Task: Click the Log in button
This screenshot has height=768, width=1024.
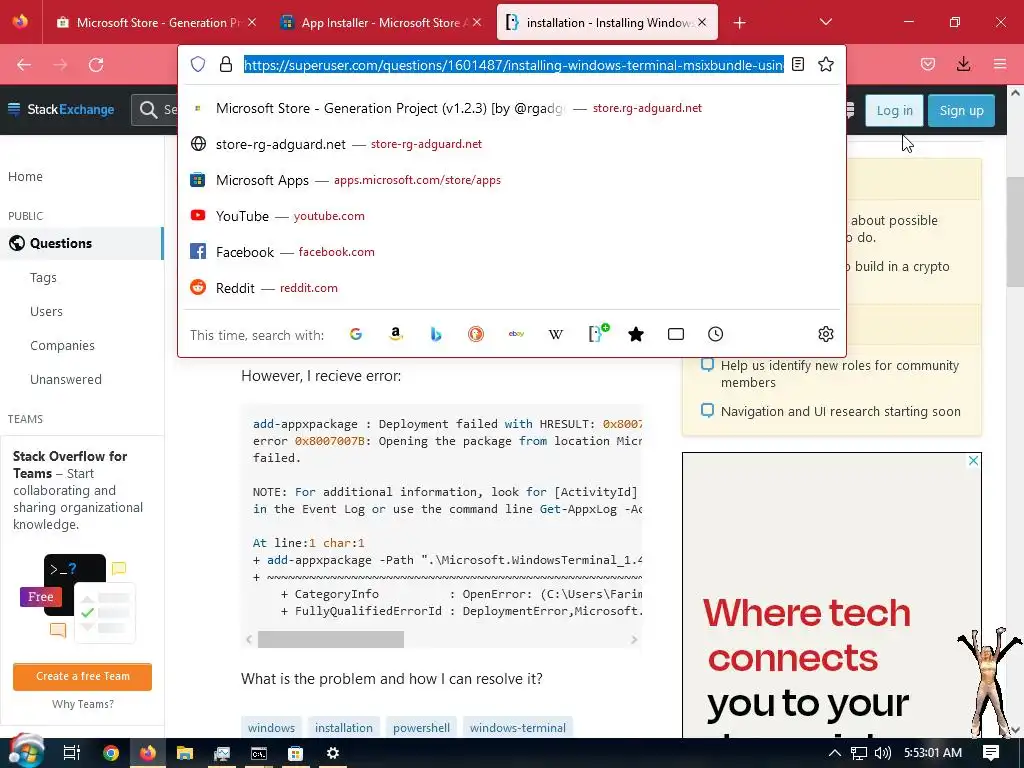Action: pos(894,110)
